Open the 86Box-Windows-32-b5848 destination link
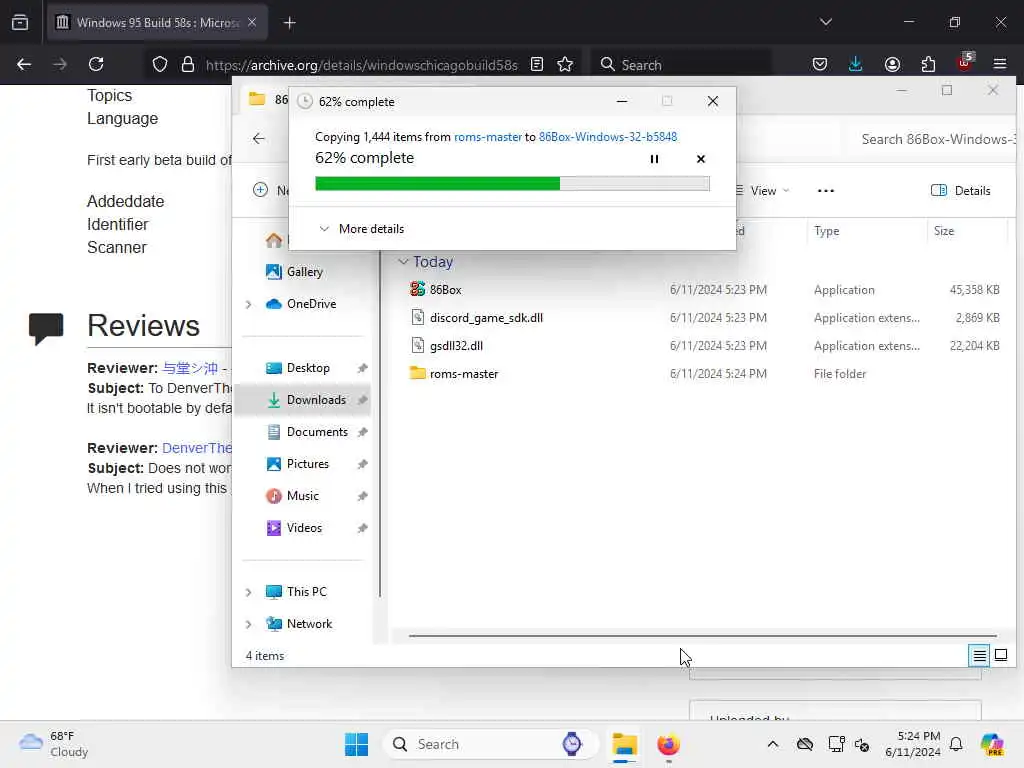The width and height of the screenshot is (1024, 768). (607, 136)
